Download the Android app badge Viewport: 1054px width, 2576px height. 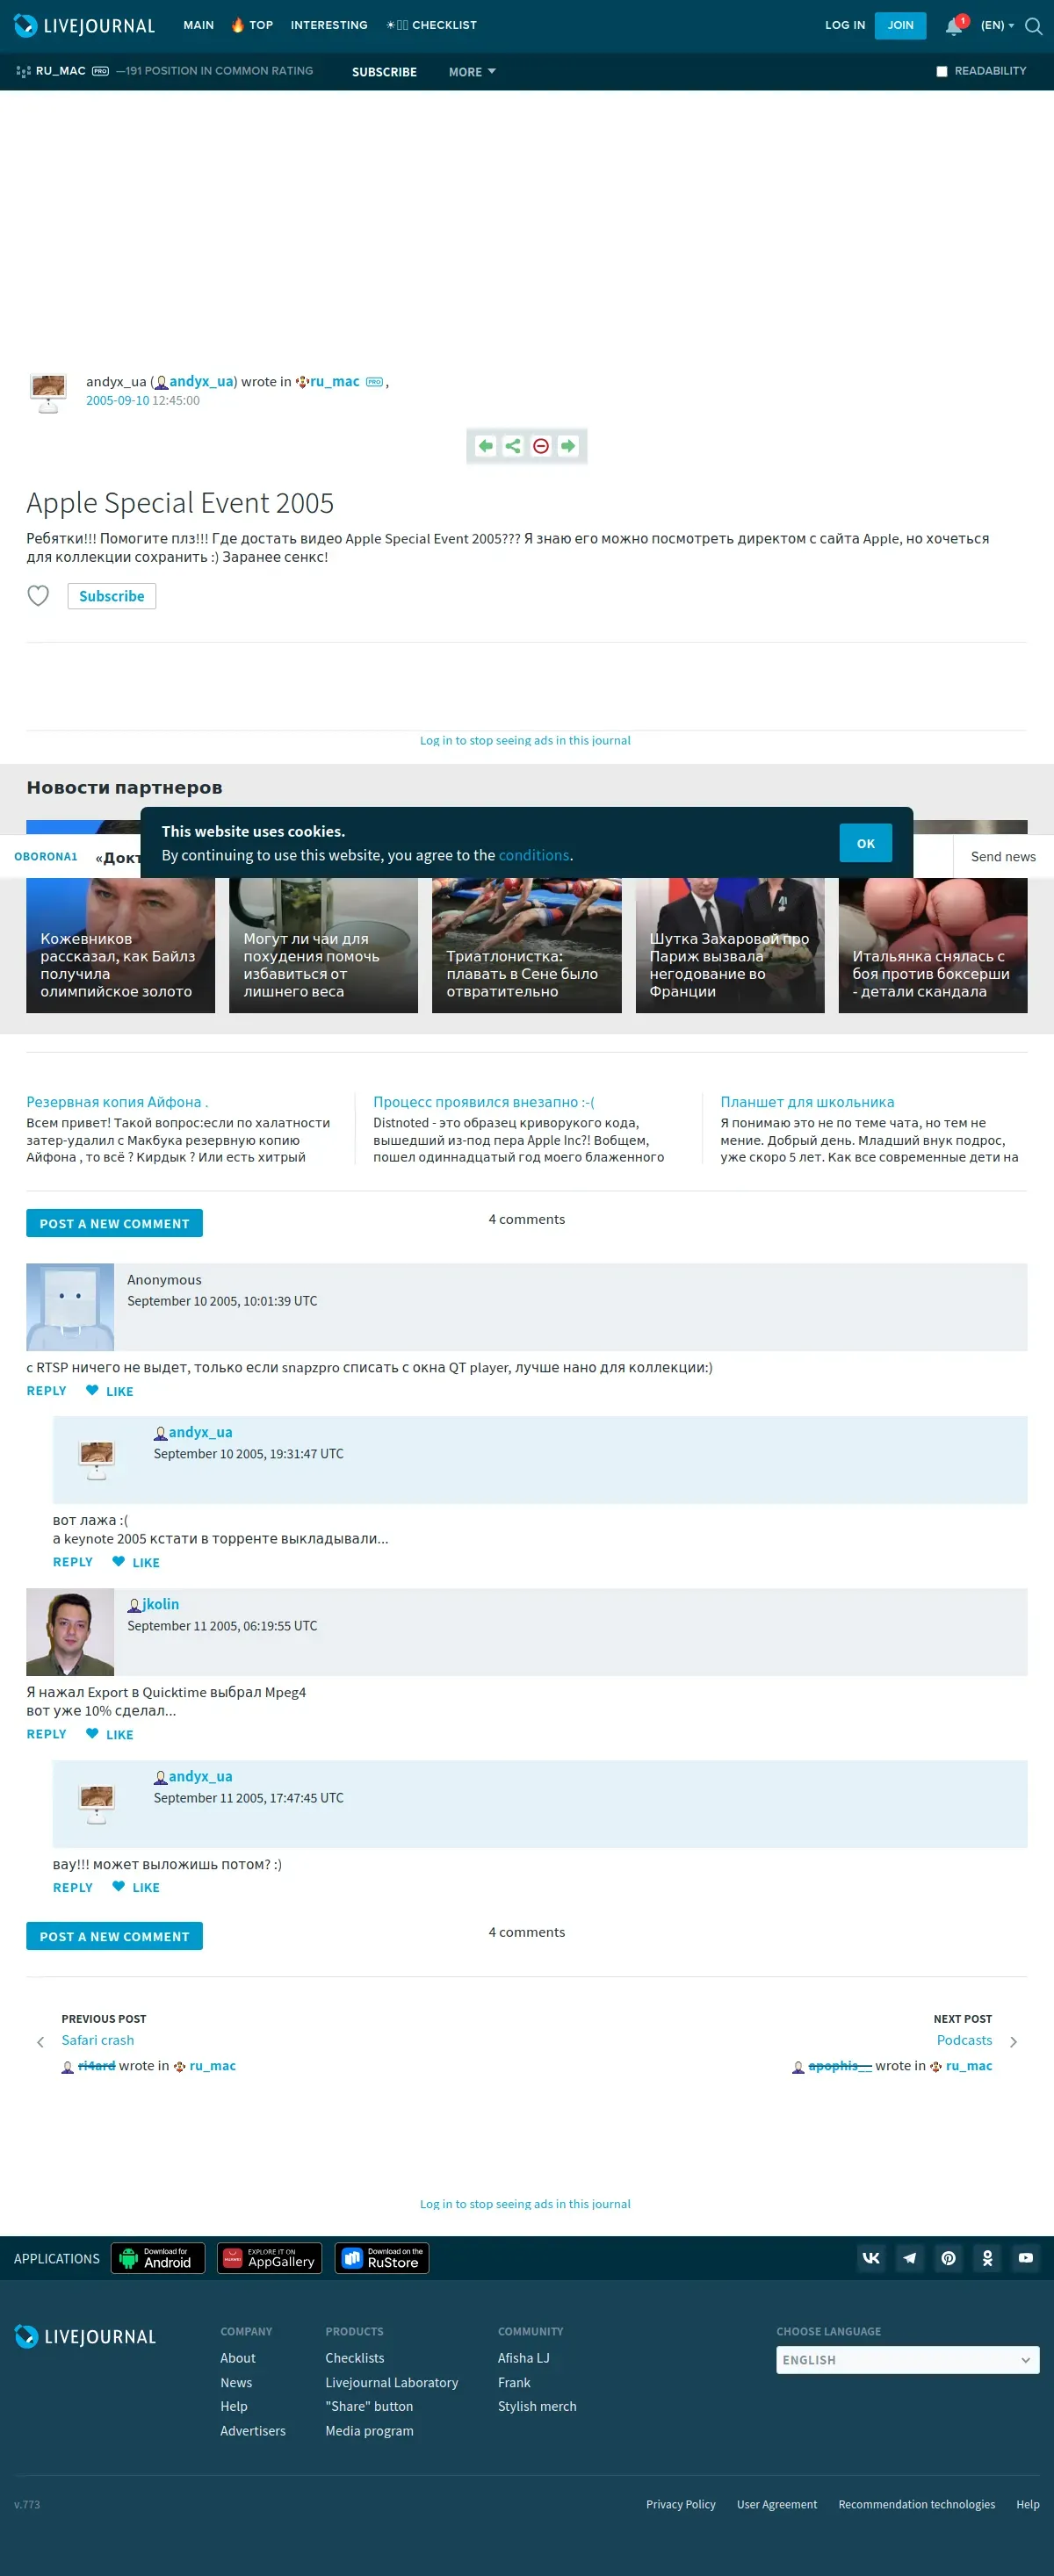(158, 2258)
